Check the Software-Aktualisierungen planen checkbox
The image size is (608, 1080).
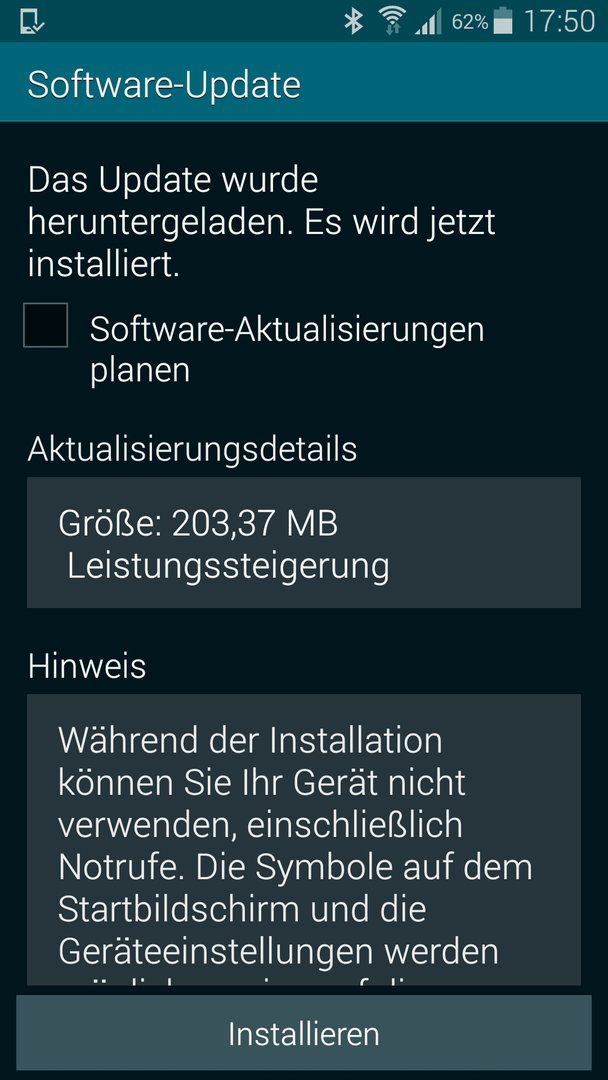(x=45, y=325)
